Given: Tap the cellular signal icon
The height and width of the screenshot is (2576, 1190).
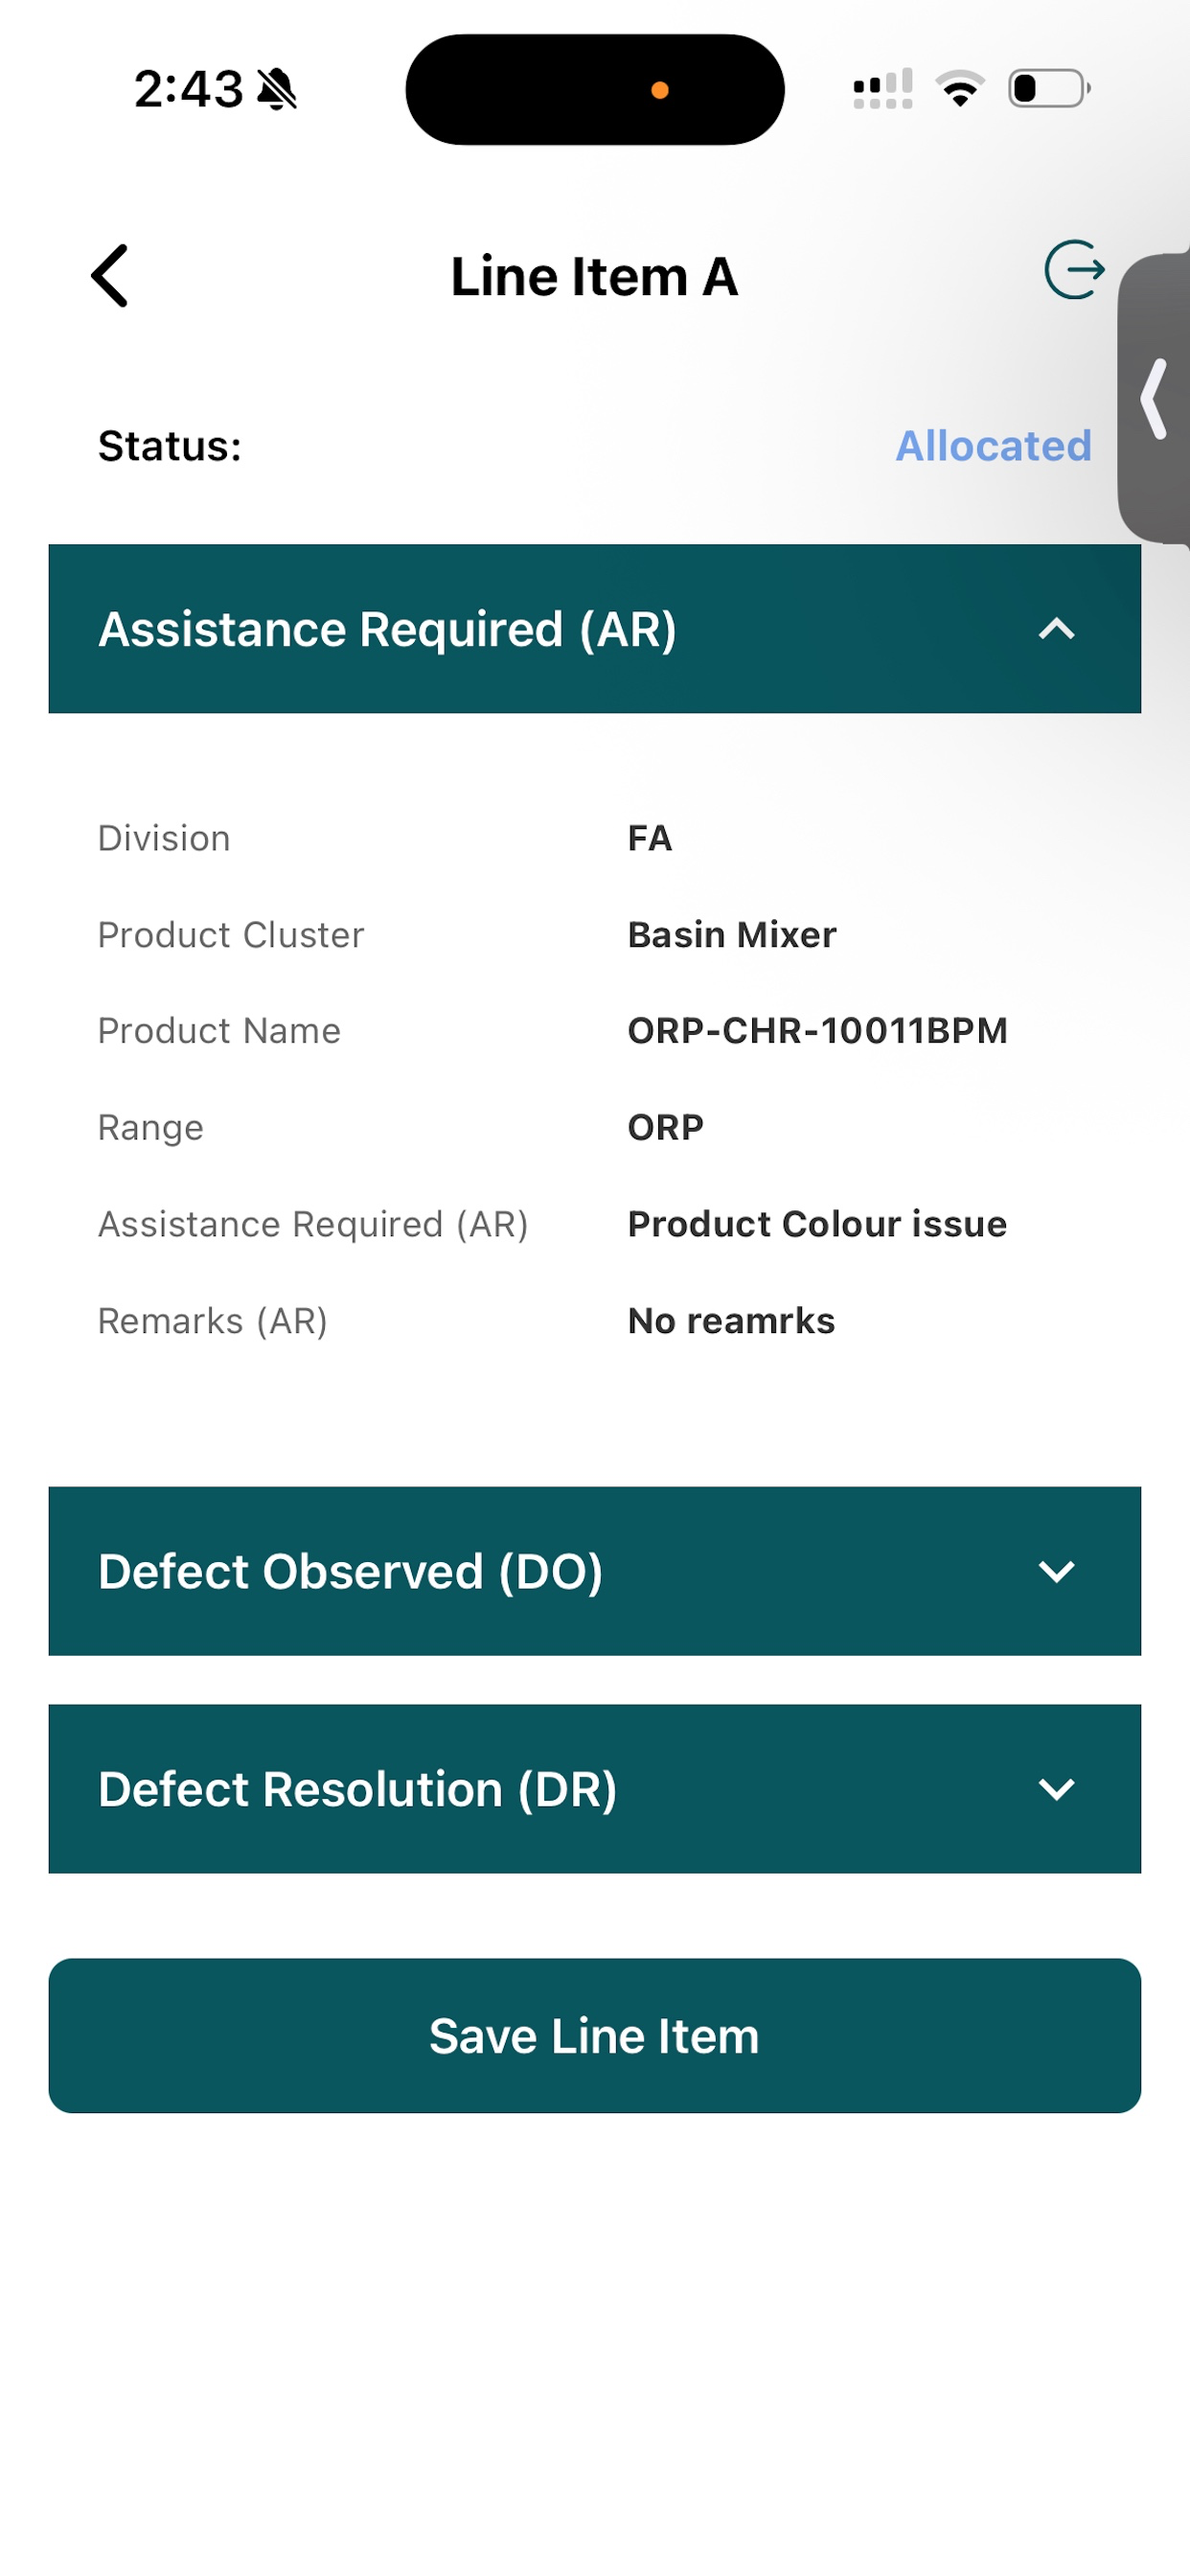Looking at the screenshot, I should click(883, 89).
